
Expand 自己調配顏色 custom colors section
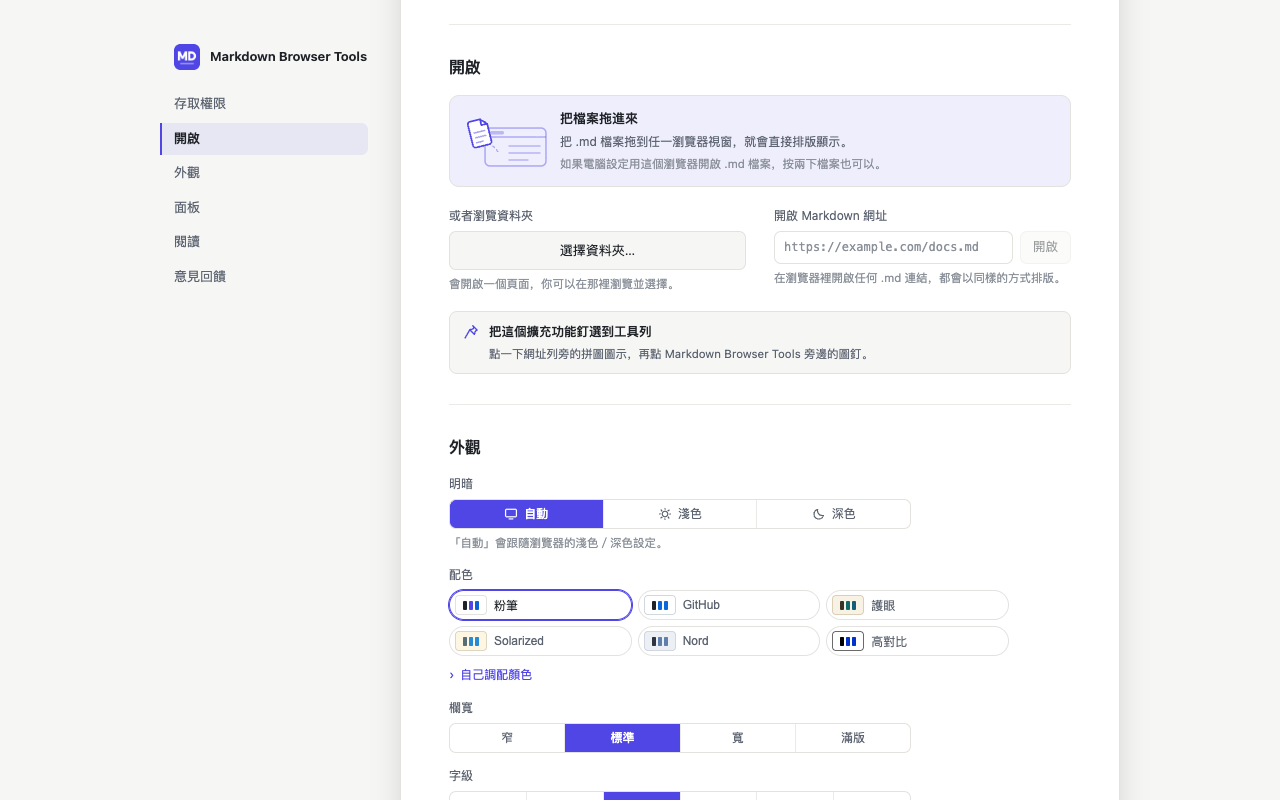coord(491,675)
